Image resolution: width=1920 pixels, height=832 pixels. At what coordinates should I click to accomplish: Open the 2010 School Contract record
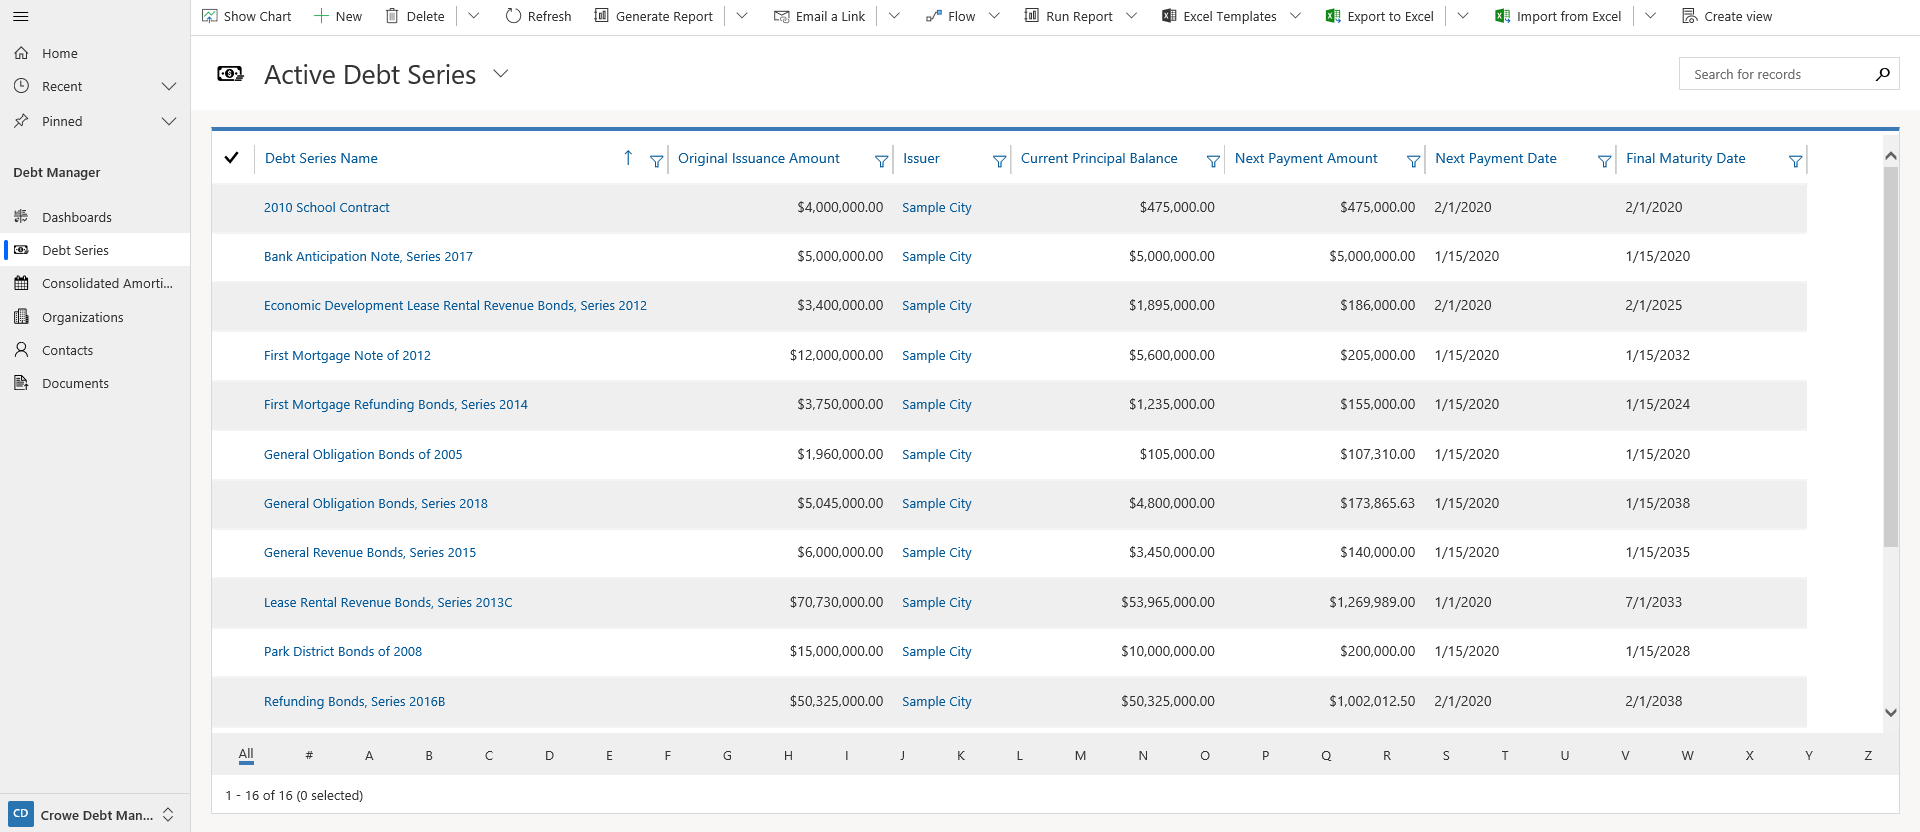tap(326, 208)
